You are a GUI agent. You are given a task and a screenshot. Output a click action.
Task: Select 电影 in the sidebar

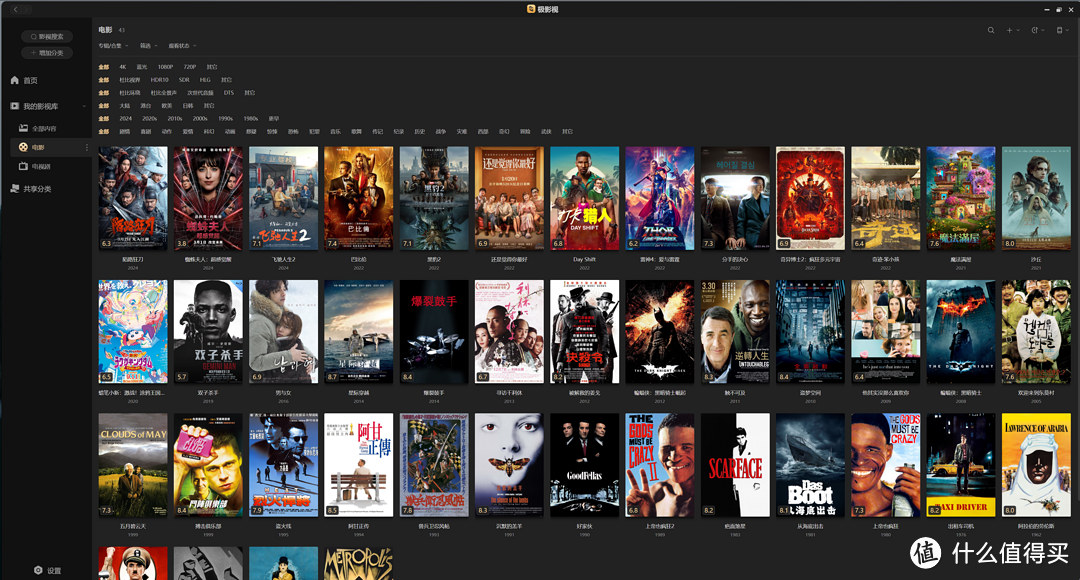[38, 148]
